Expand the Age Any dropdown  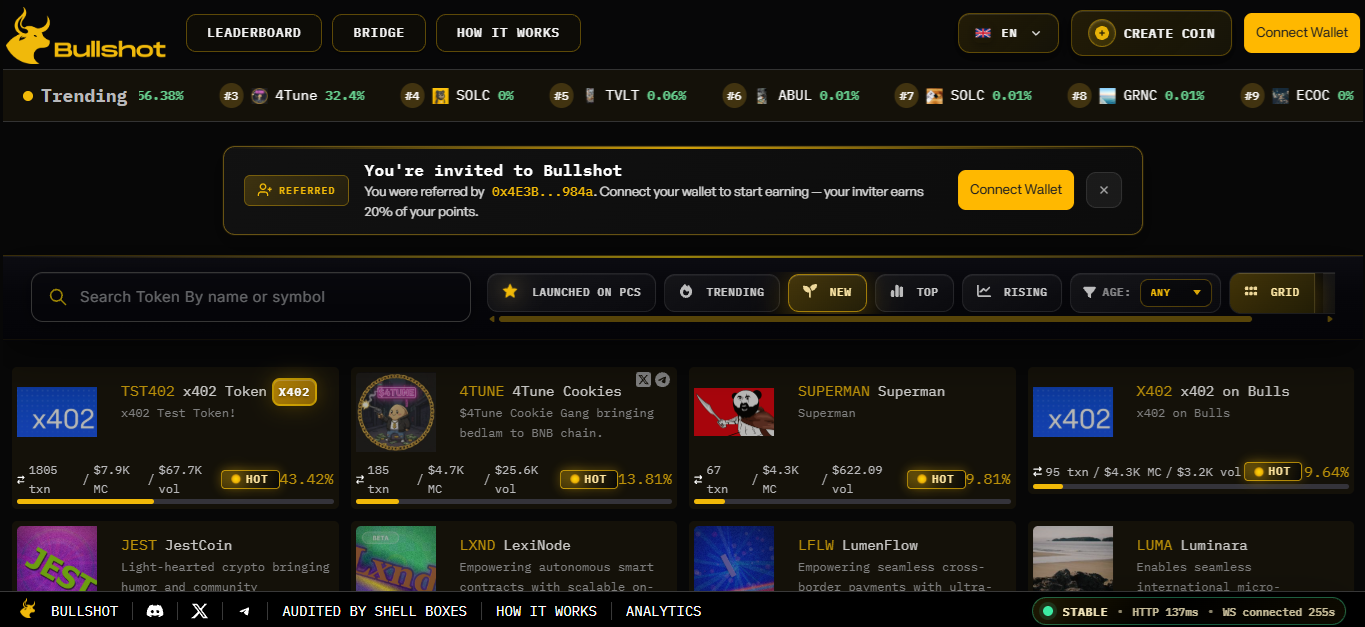click(x=1175, y=293)
